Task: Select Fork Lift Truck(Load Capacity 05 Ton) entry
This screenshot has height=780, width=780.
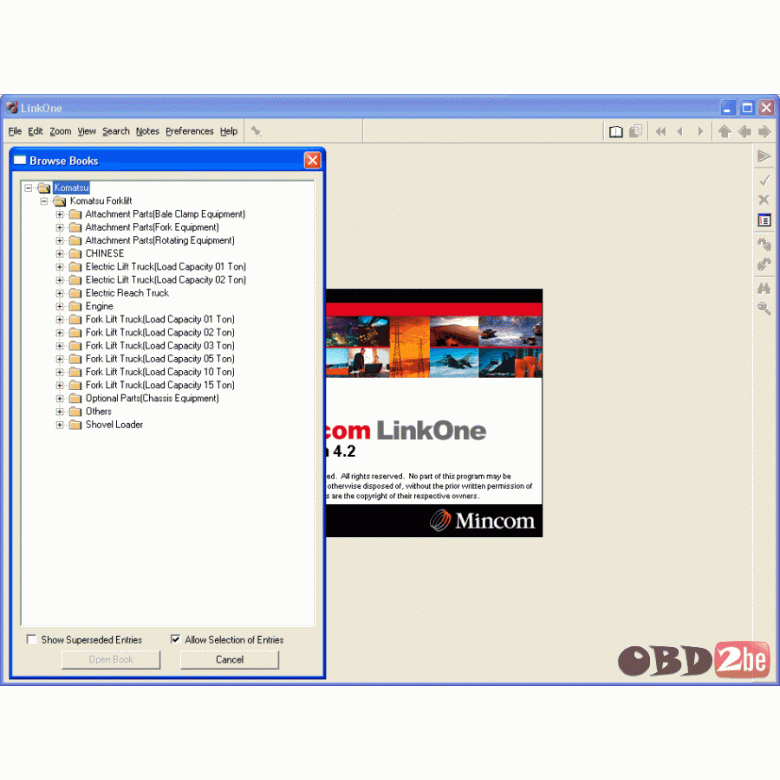Action: click(160, 359)
